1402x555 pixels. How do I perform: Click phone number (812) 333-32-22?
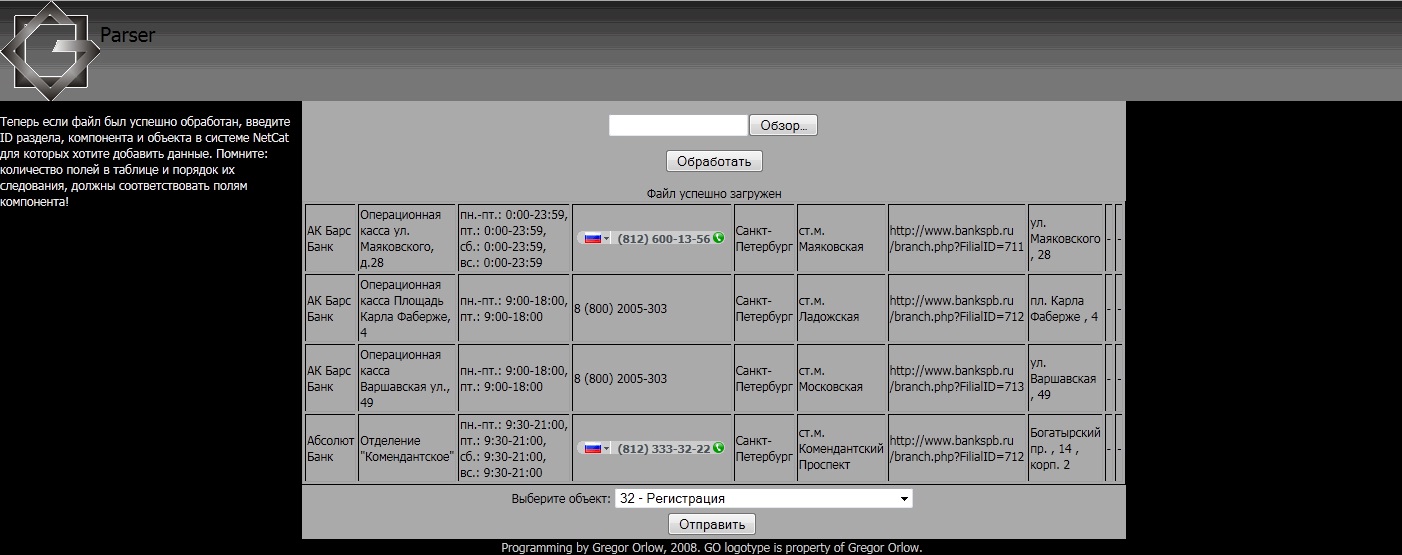664,449
